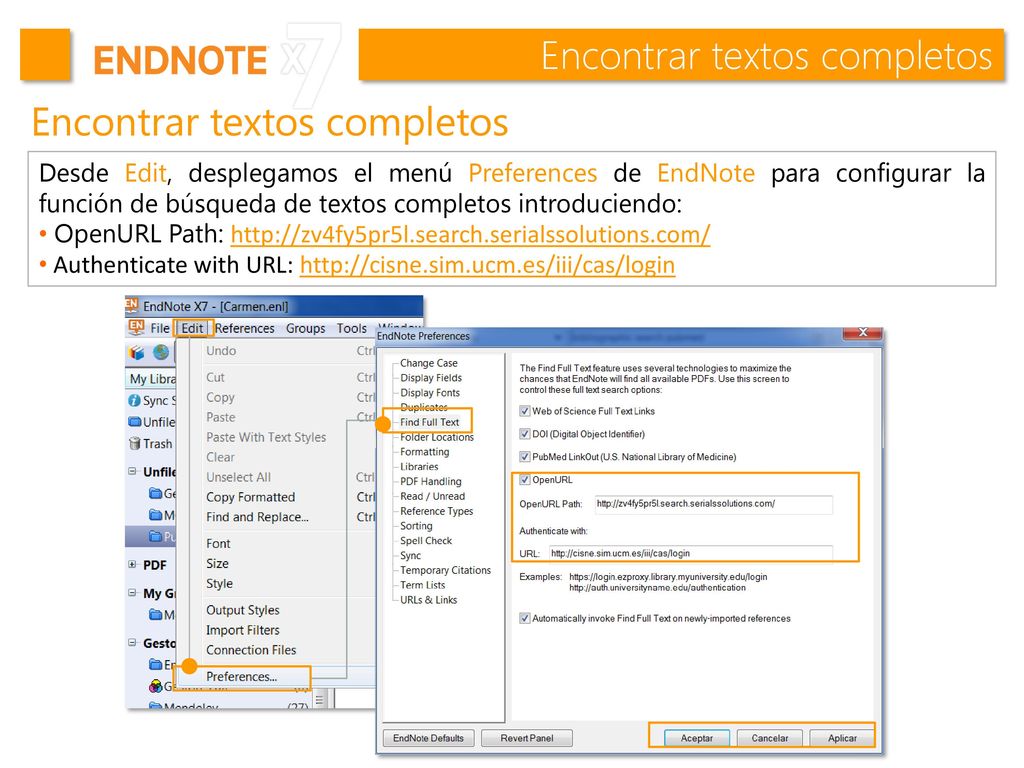Select PDF Handling preferences category
This screenshot has height=768, width=1024.
click(x=431, y=482)
